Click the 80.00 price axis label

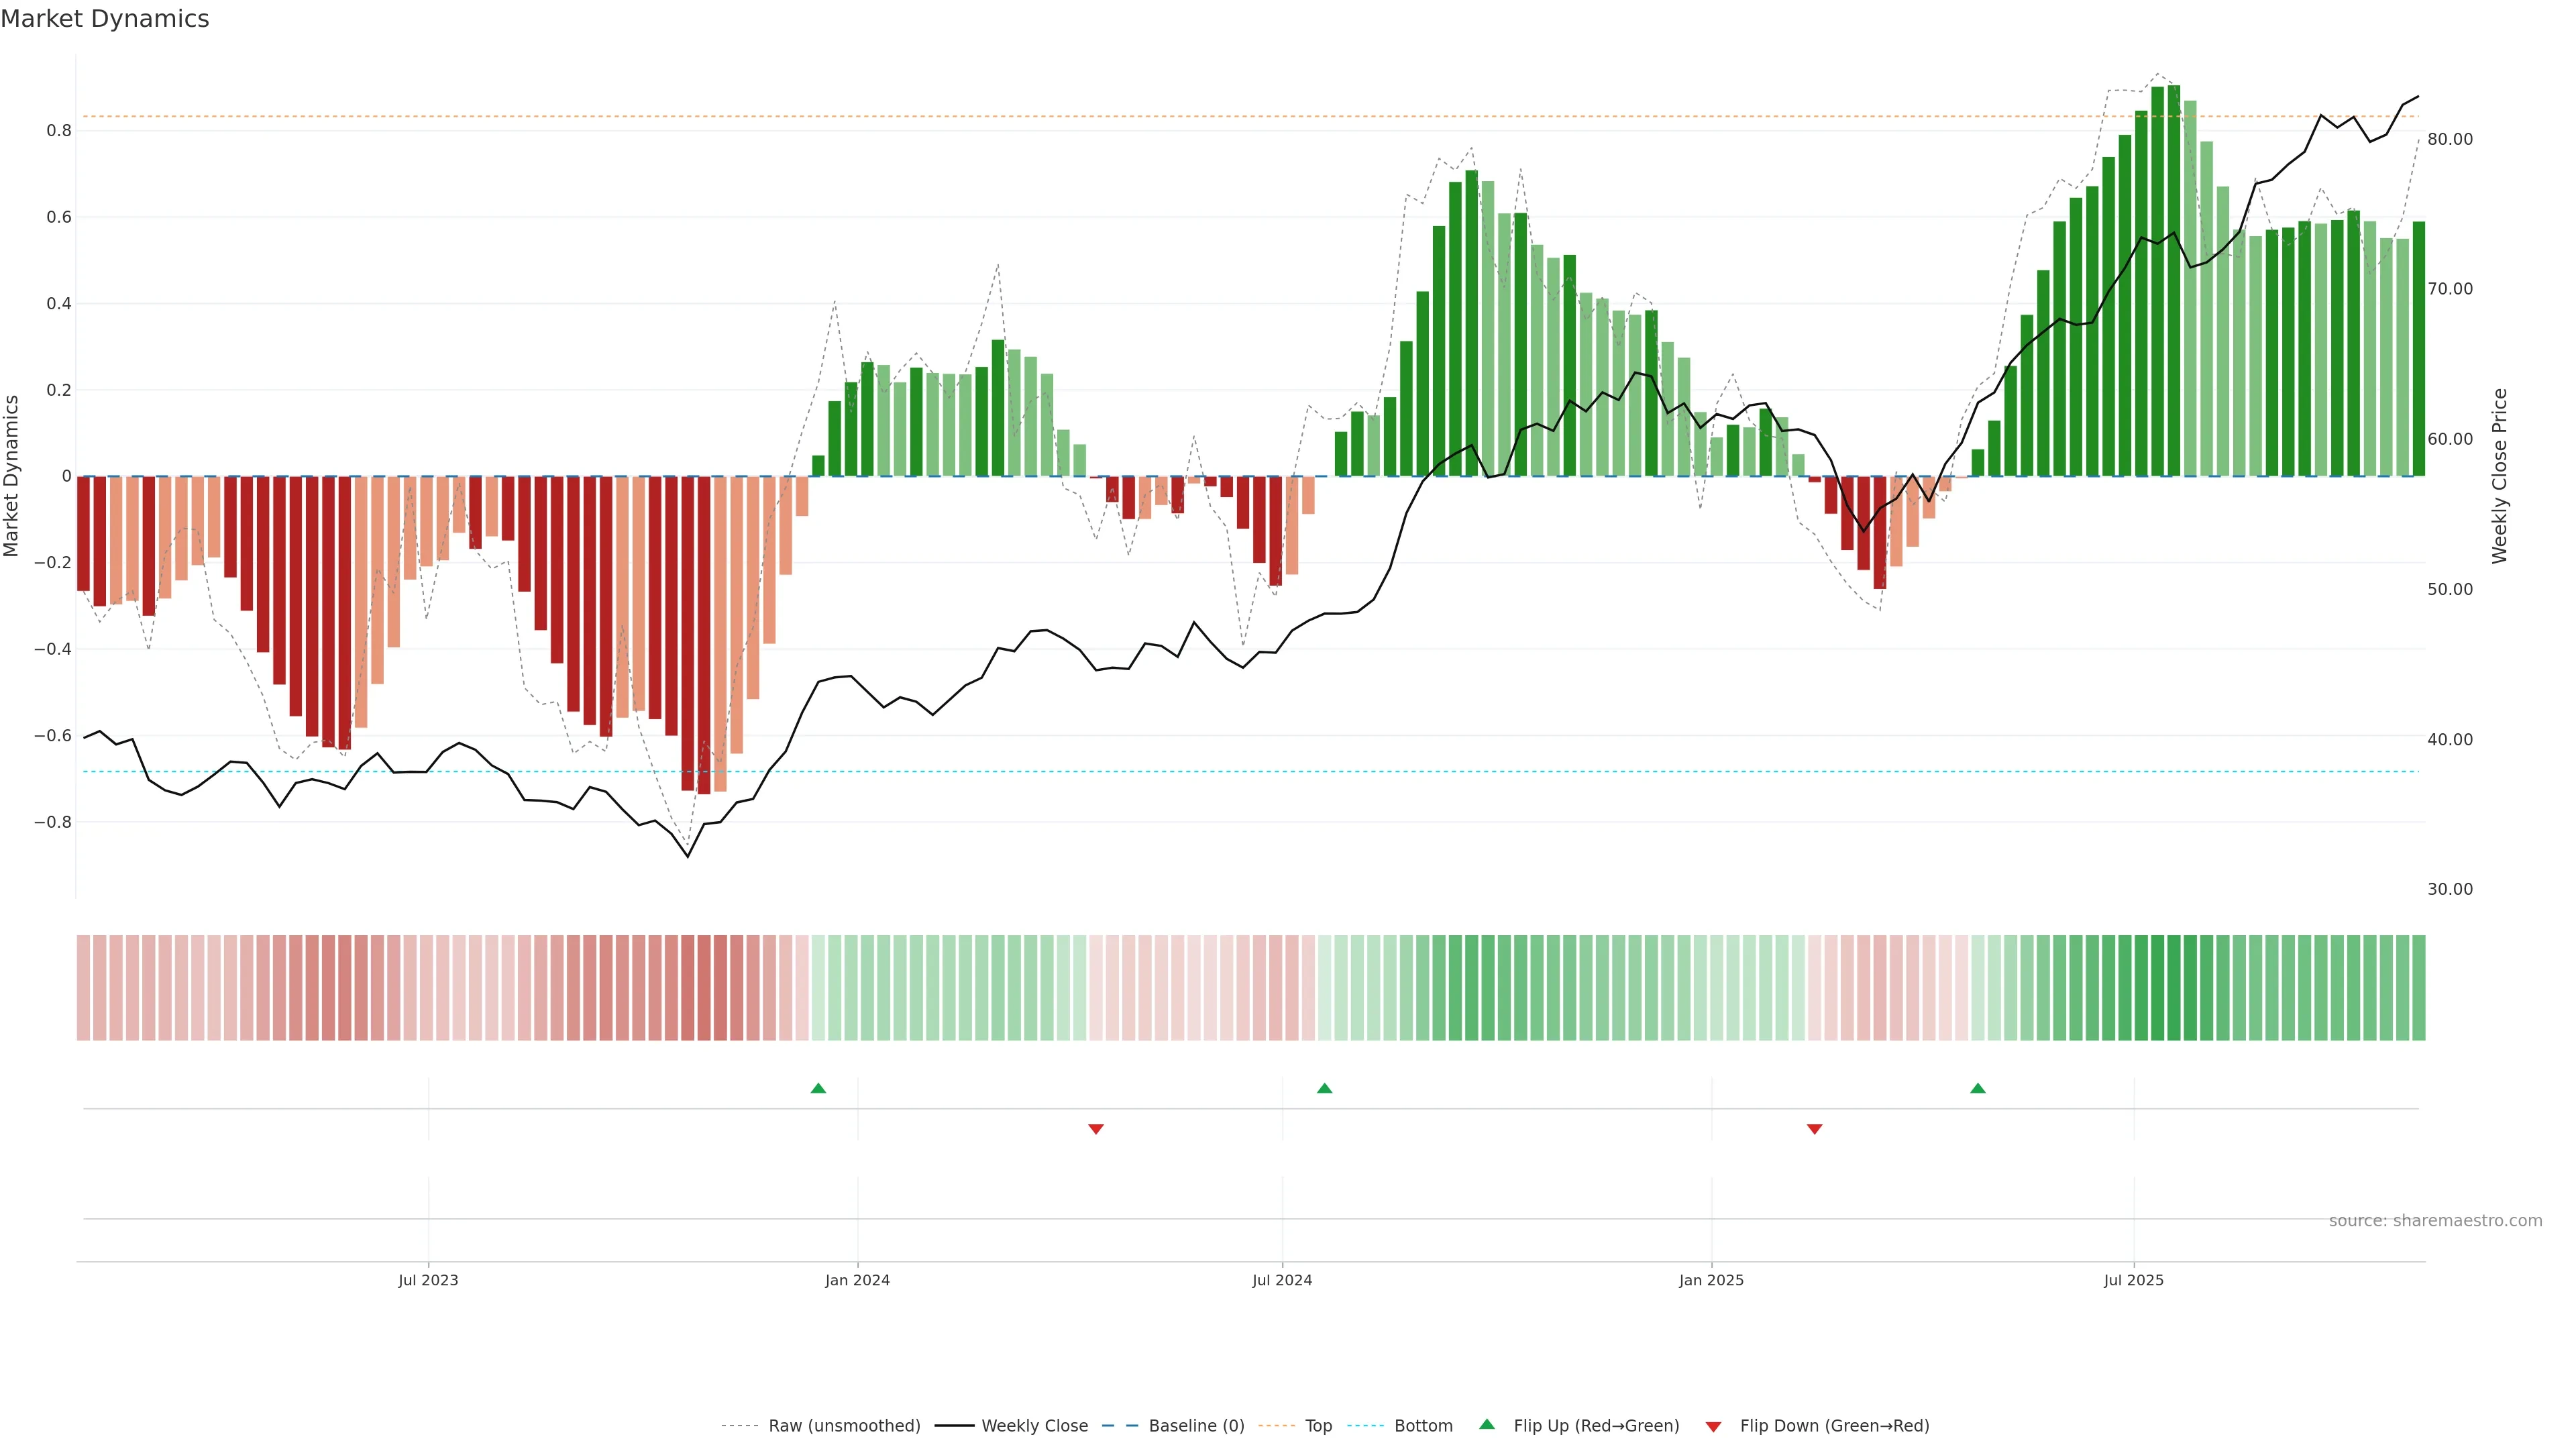point(2449,139)
